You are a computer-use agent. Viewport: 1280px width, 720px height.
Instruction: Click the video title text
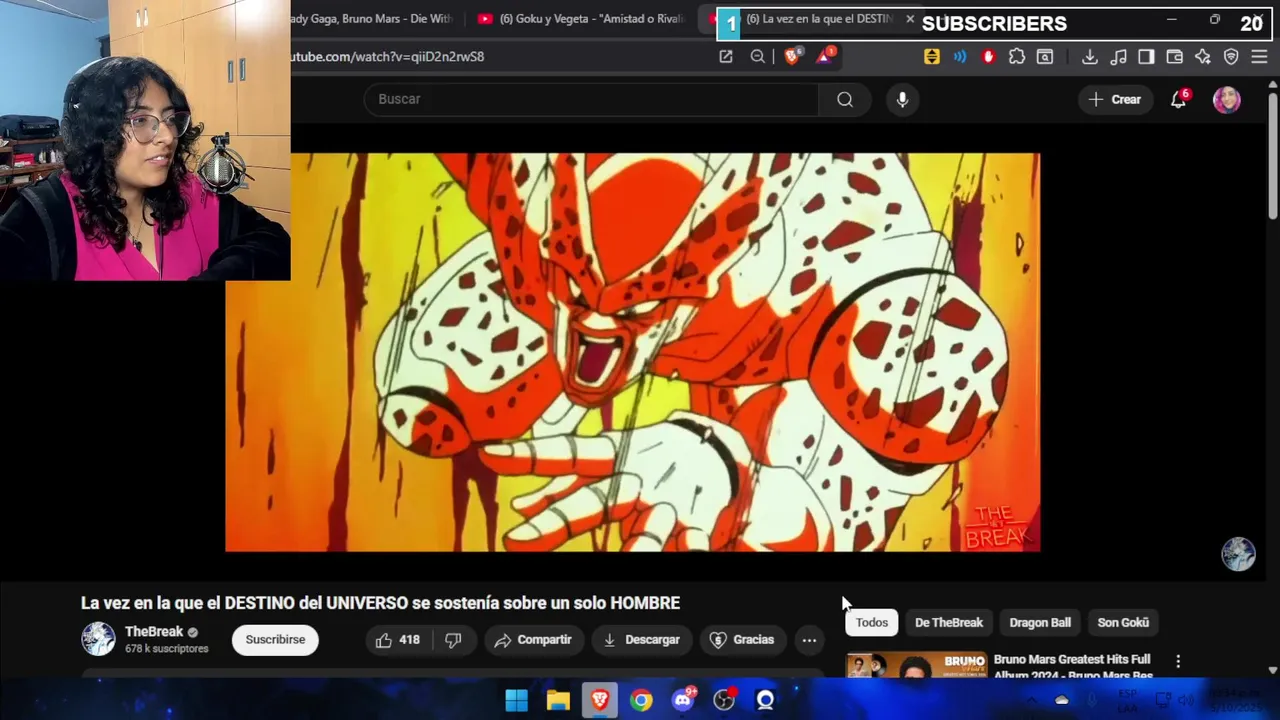pyautogui.click(x=380, y=603)
